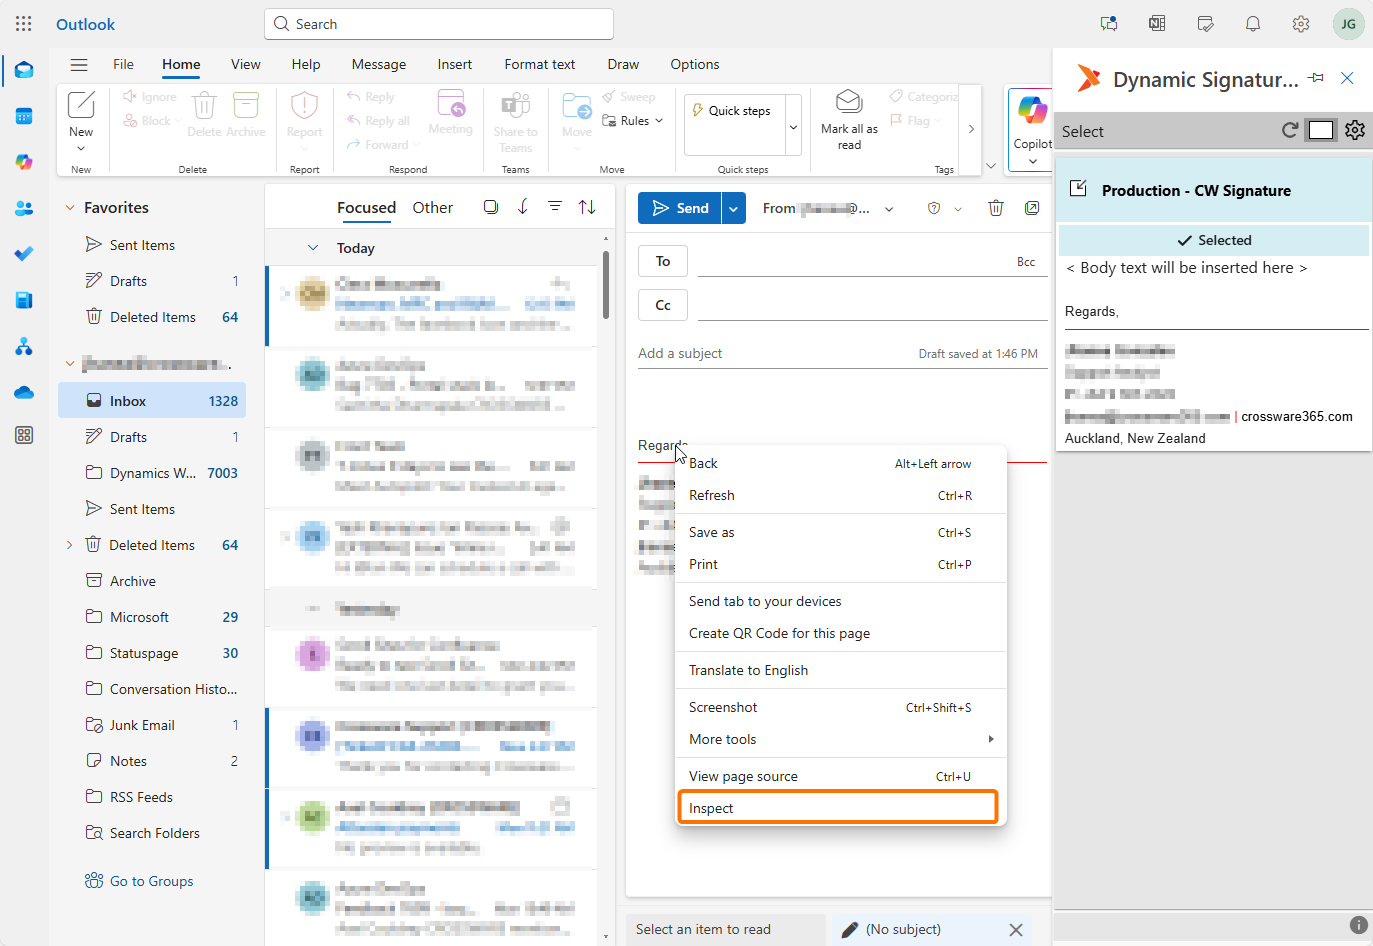
Task: Expand the Quick steps dropdown
Action: pos(793,127)
